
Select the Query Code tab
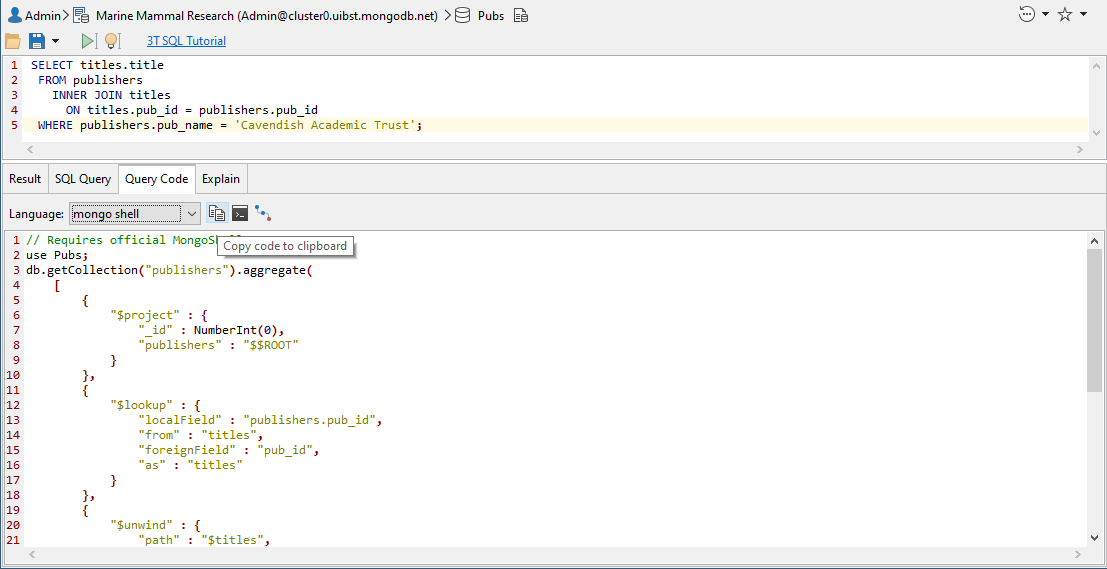(157, 179)
